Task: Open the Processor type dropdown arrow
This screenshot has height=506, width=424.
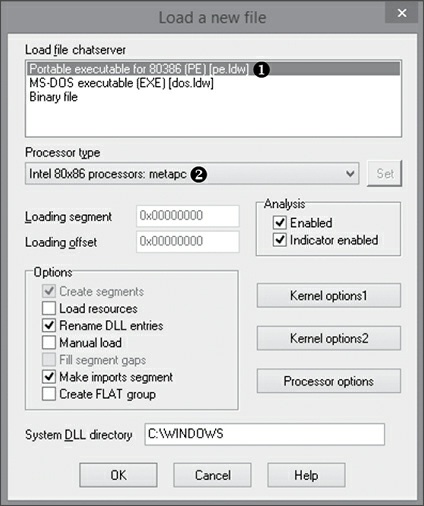Action: [350, 174]
